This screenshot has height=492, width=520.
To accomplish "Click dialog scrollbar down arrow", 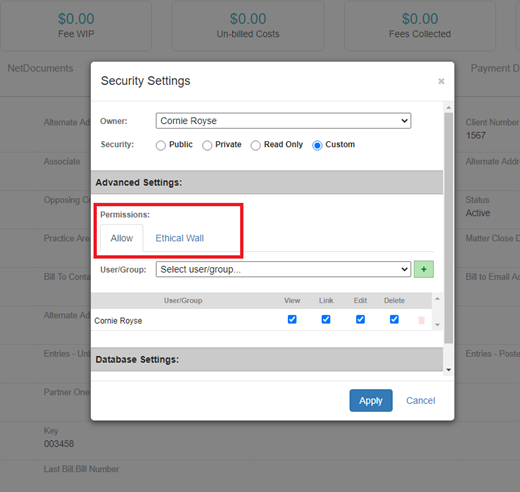I will click(x=449, y=370).
